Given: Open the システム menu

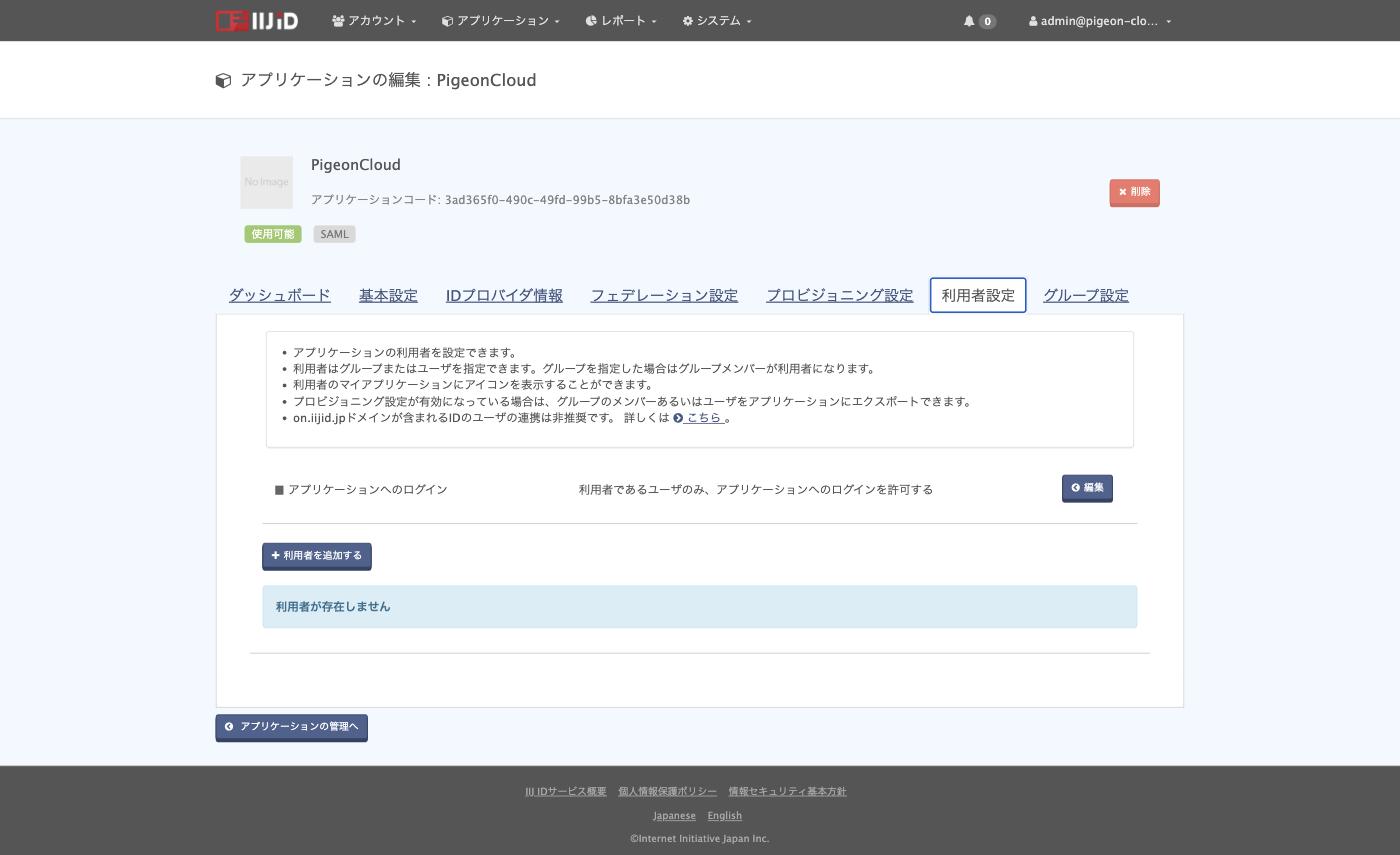Looking at the screenshot, I should tap(717, 21).
